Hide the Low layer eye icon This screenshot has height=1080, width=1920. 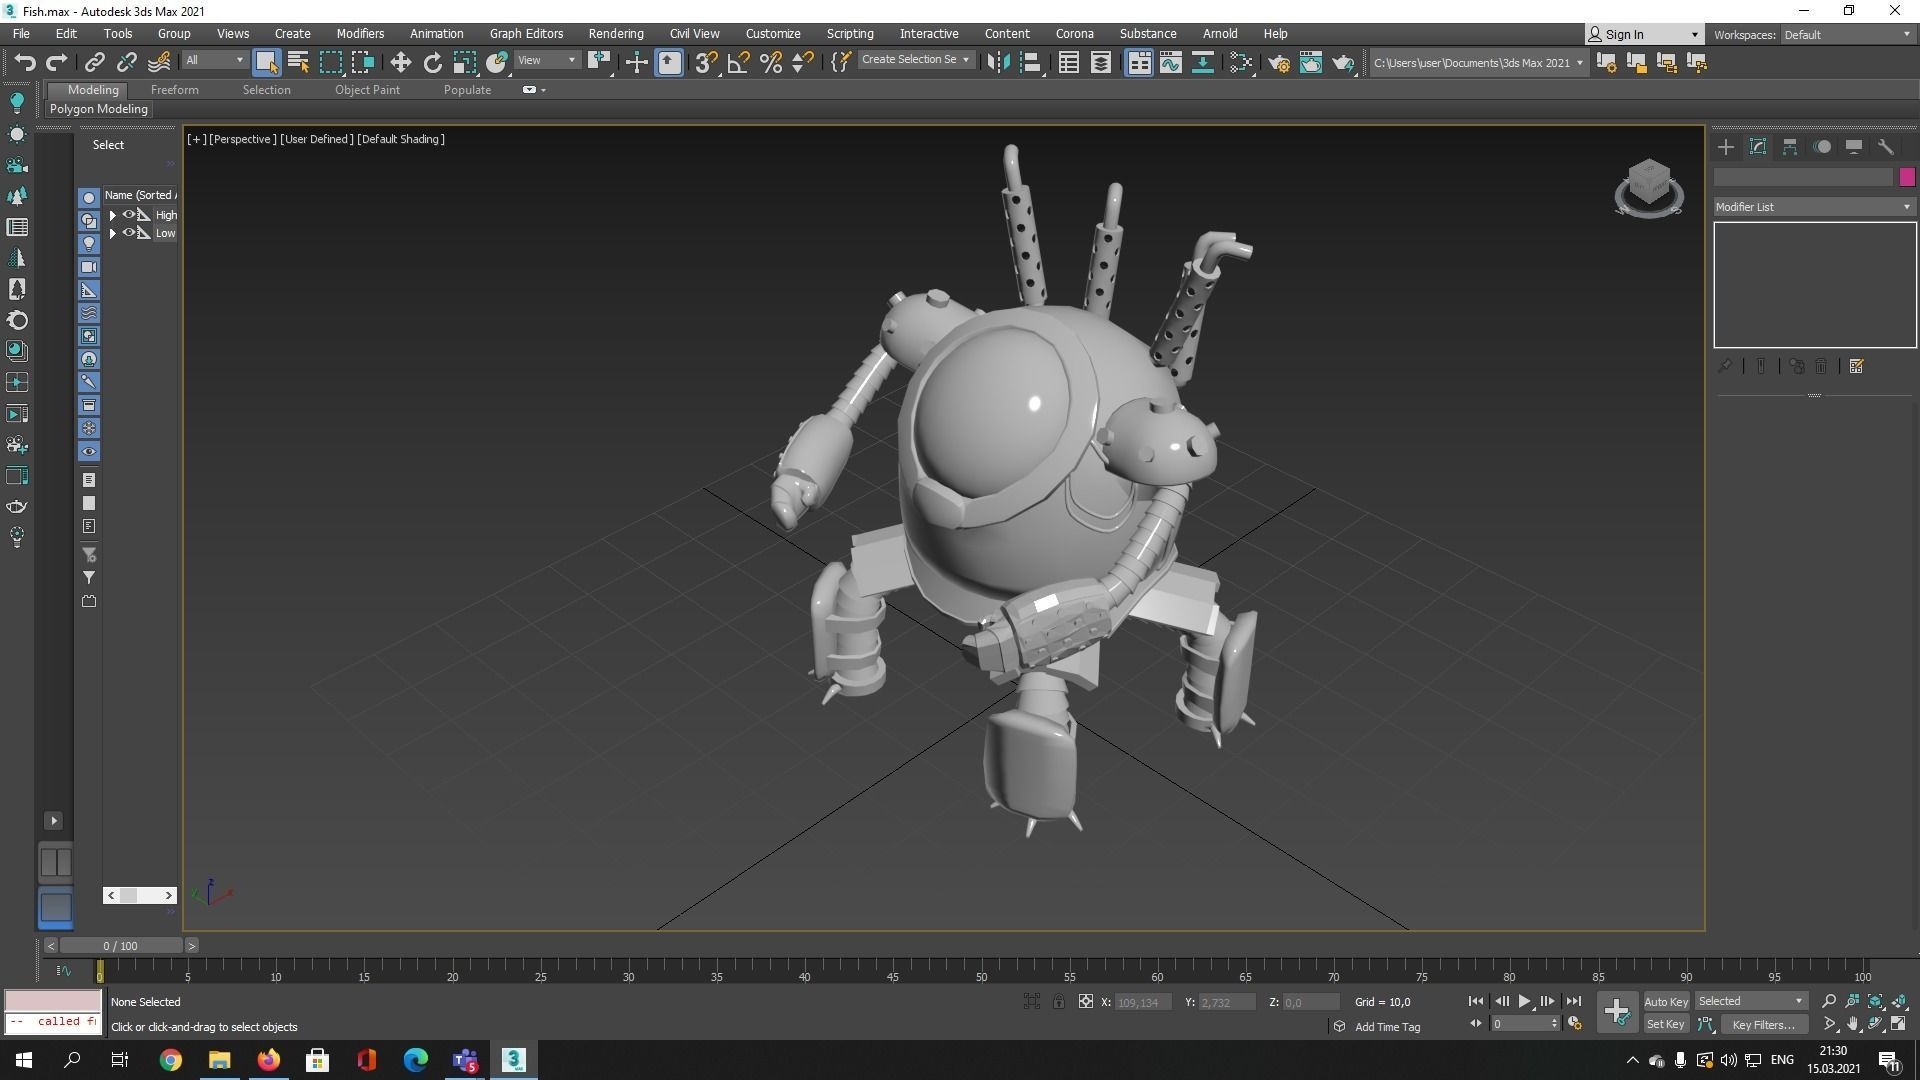129,233
